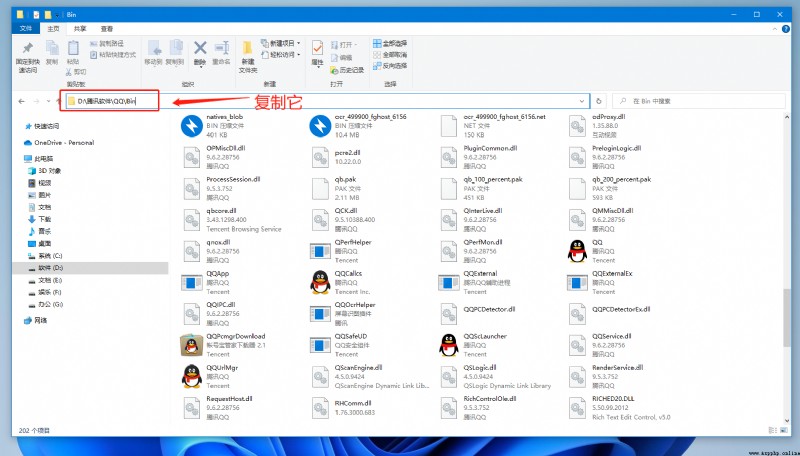Switch to large icons view in status bar
This screenshot has width=800, height=456.
(783, 430)
